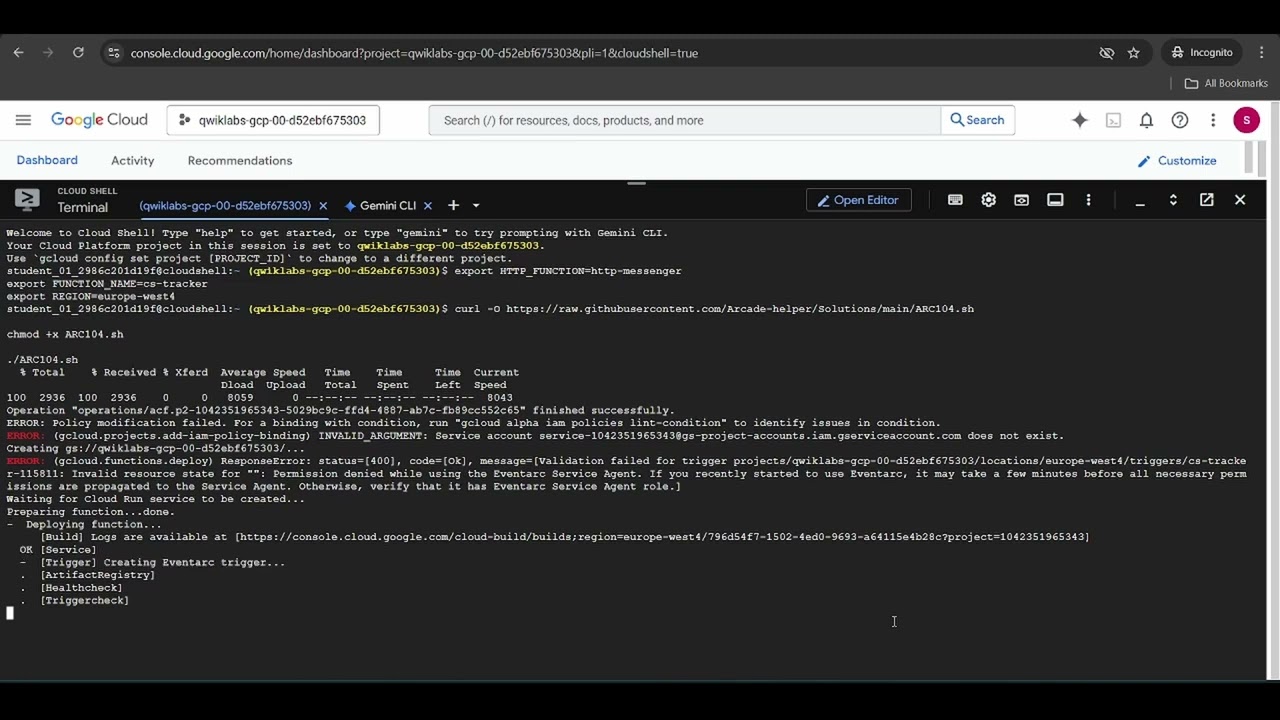
Task: Click the 'export FUNCTION_NAME=cs-tracker' line
Action: tap(107, 283)
